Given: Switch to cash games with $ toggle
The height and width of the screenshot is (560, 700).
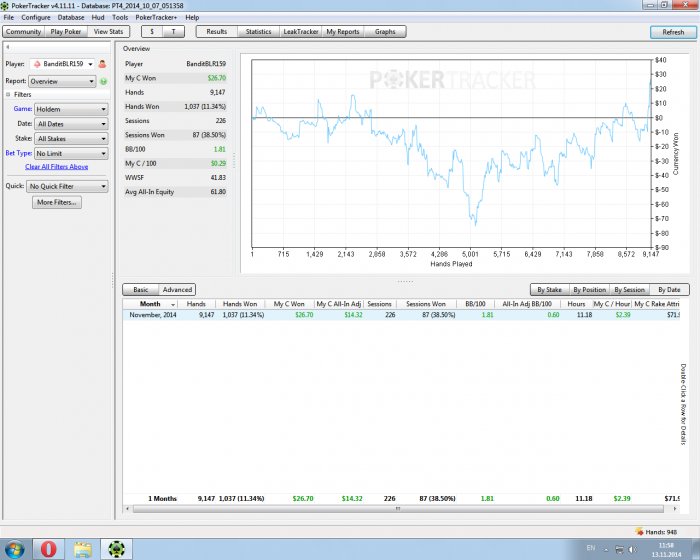Looking at the screenshot, I should click(152, 32).
